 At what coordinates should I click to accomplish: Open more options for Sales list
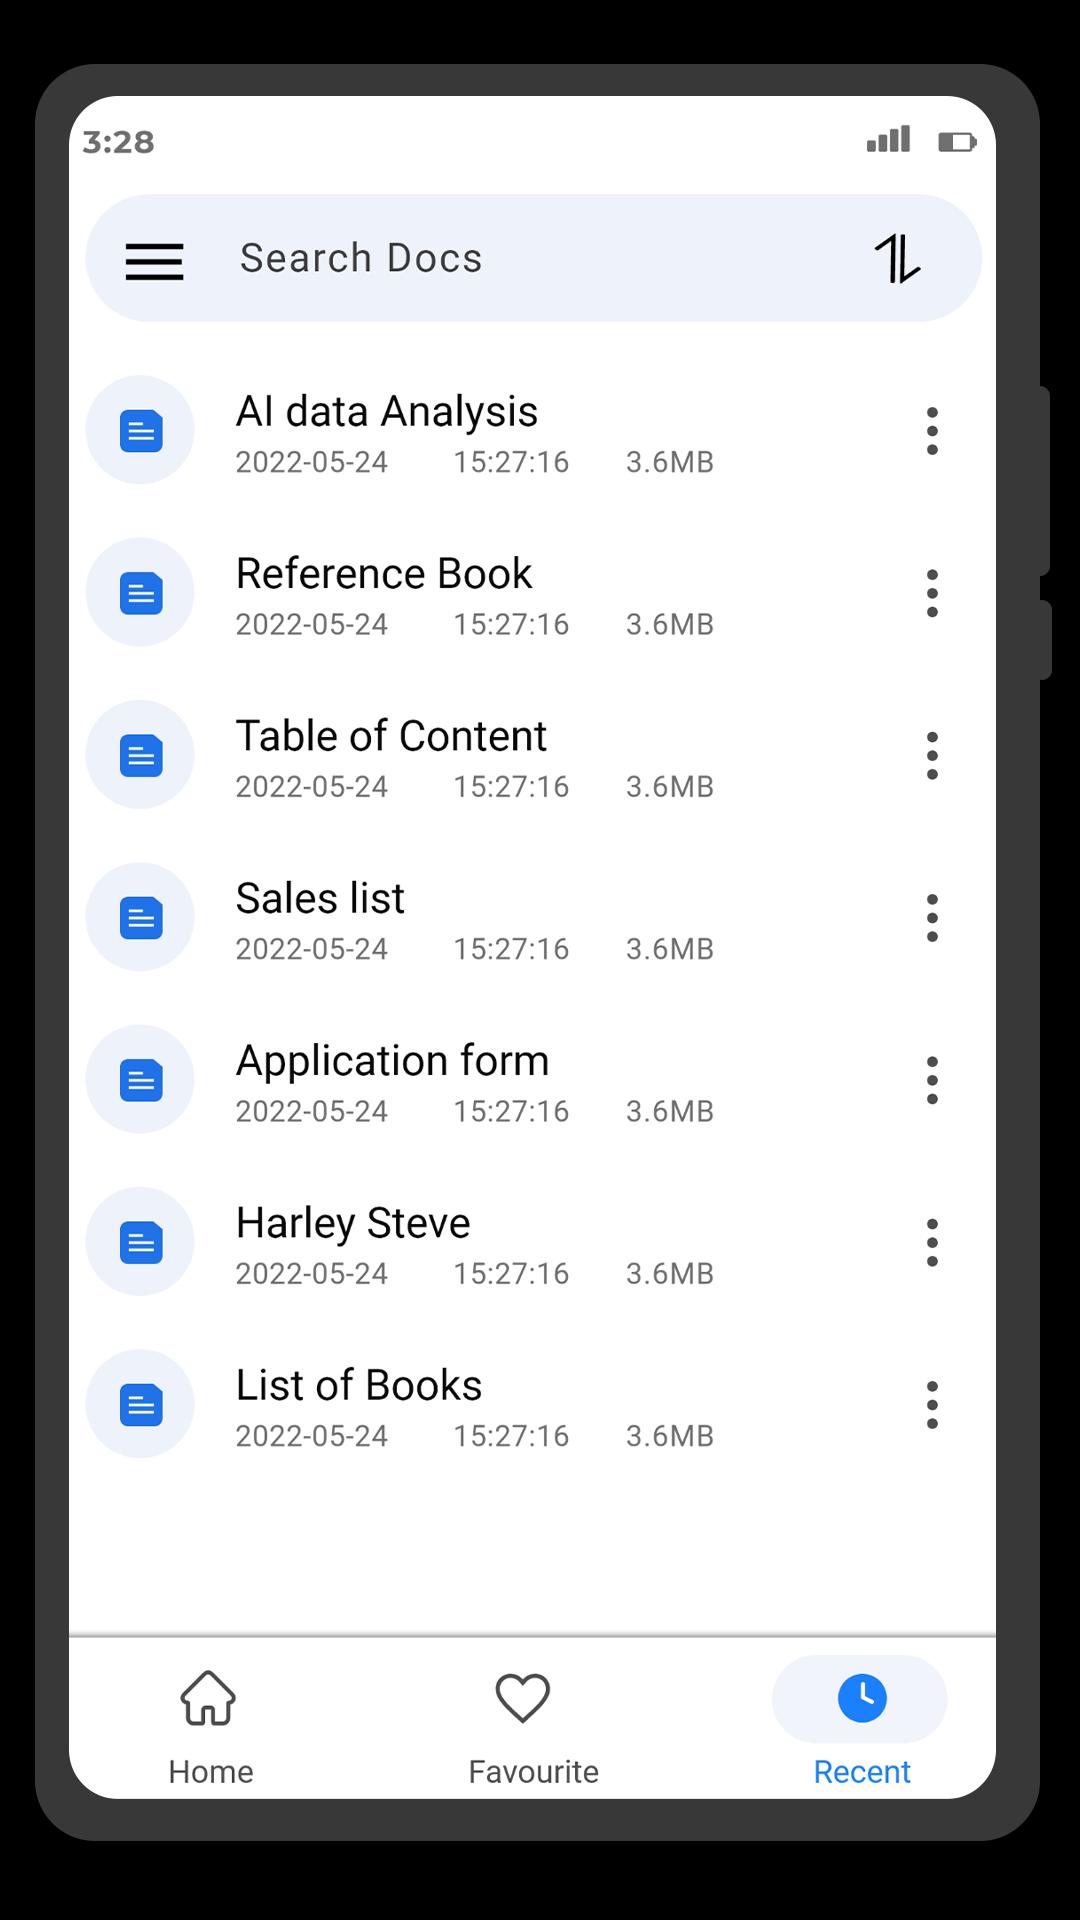click(x=932, y=918)
